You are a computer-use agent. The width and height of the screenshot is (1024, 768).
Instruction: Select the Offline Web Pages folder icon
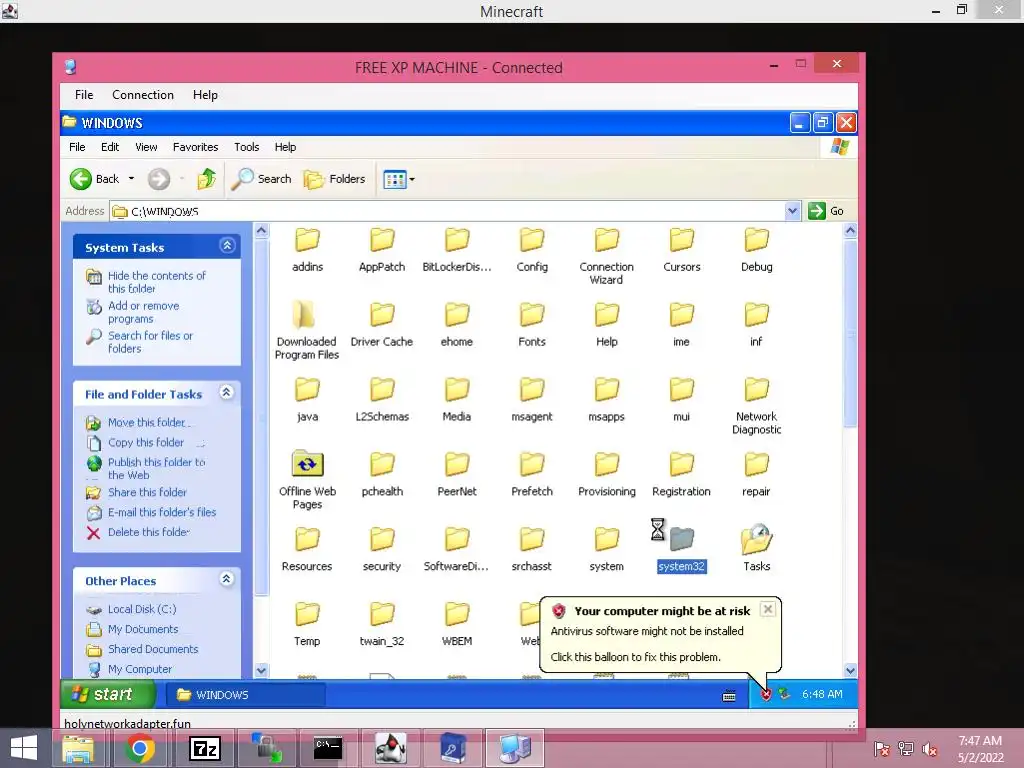[x=307, y=464]
